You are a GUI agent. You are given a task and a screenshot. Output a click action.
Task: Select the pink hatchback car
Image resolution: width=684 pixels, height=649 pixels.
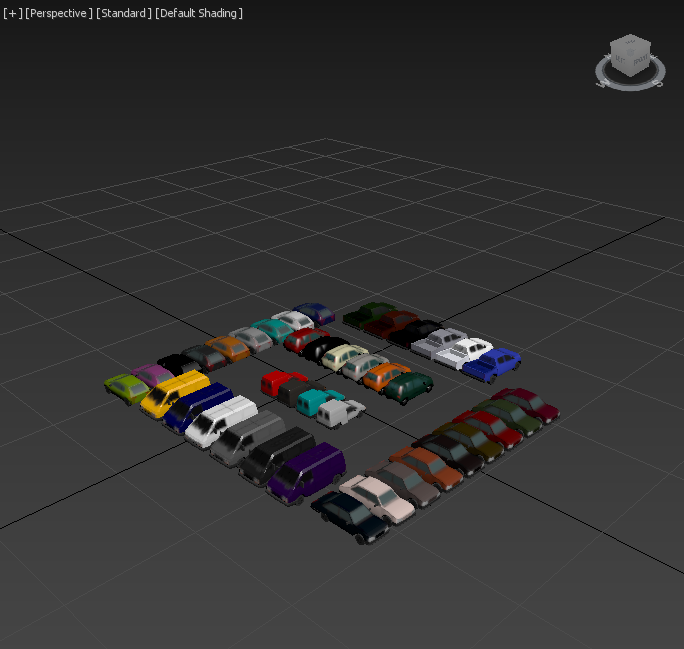coord(153,375)
